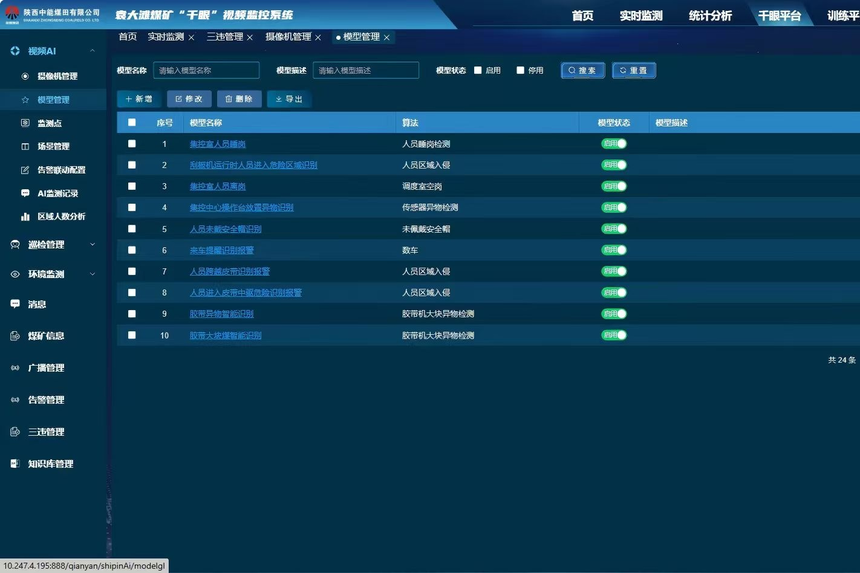Click the eye icon beside 环境监测
Viewport: 860px width, 573px height.
[x=15, y=274]
